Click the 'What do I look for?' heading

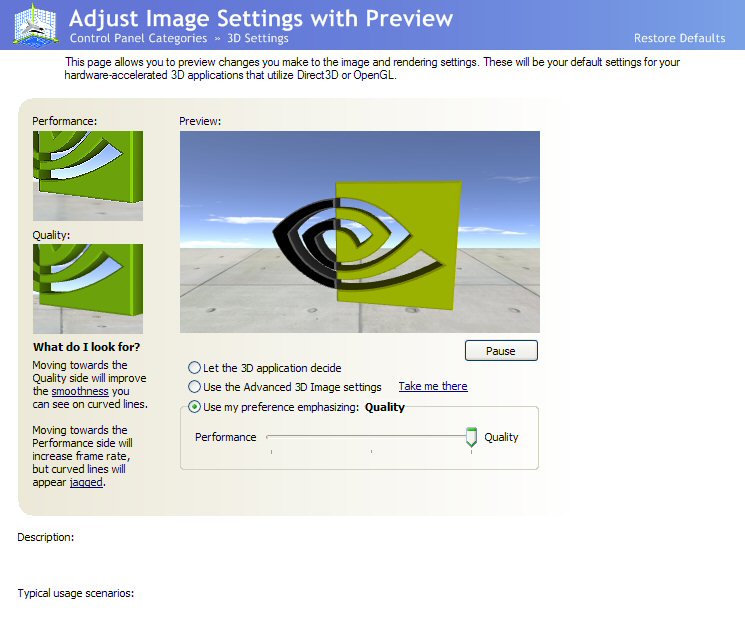[86, 347]
